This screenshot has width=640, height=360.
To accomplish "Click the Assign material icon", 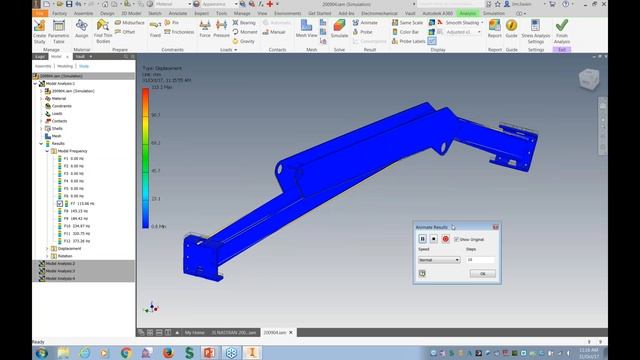I will tap(81, 29).
